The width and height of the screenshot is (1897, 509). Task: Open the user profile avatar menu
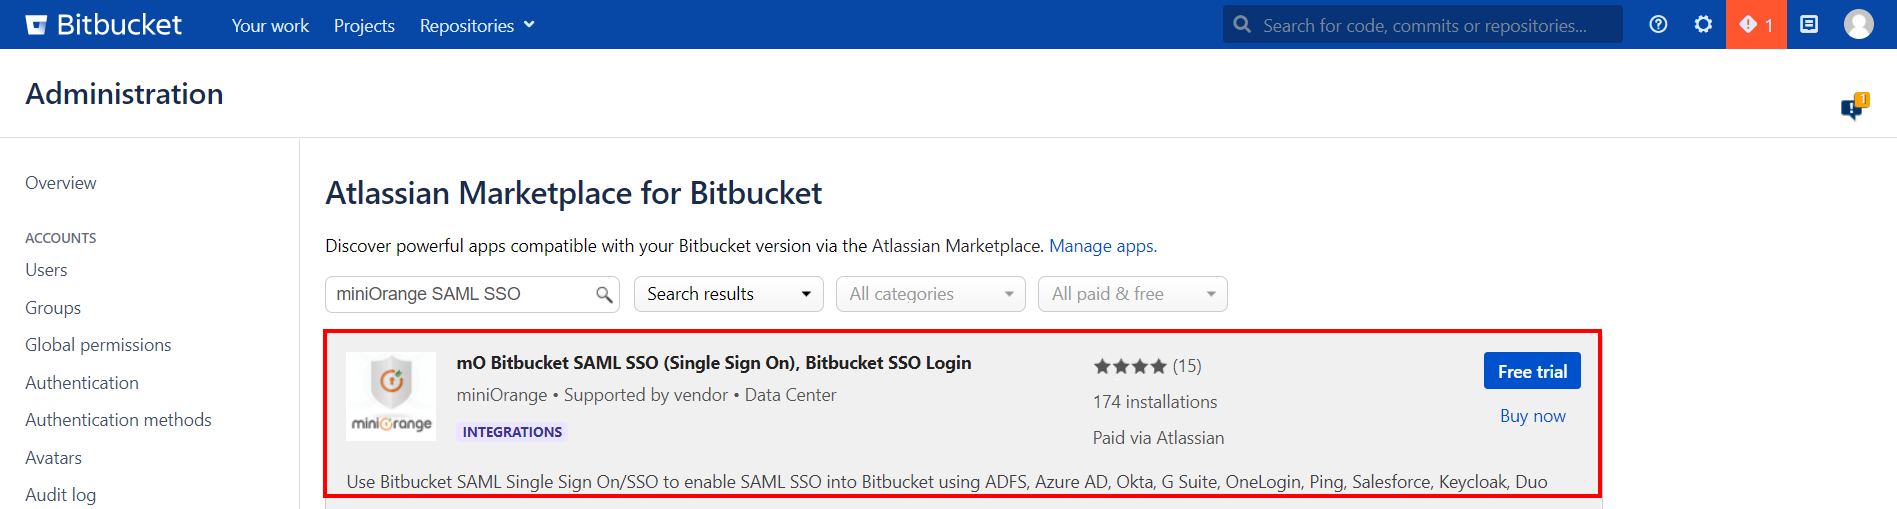(1859, 24)
